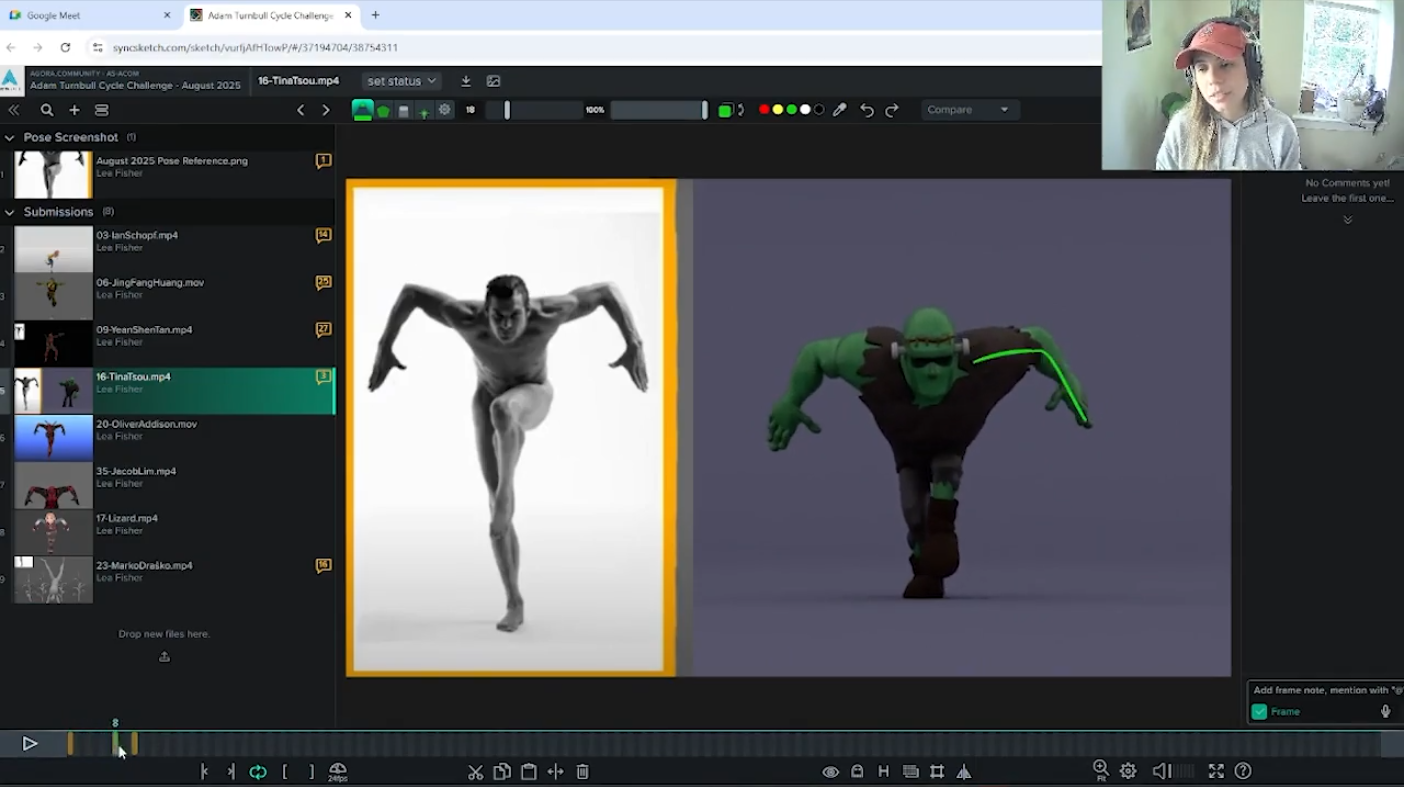Select the arrow drawing tool
1404x787 pixels.
[x=424, y=111]
